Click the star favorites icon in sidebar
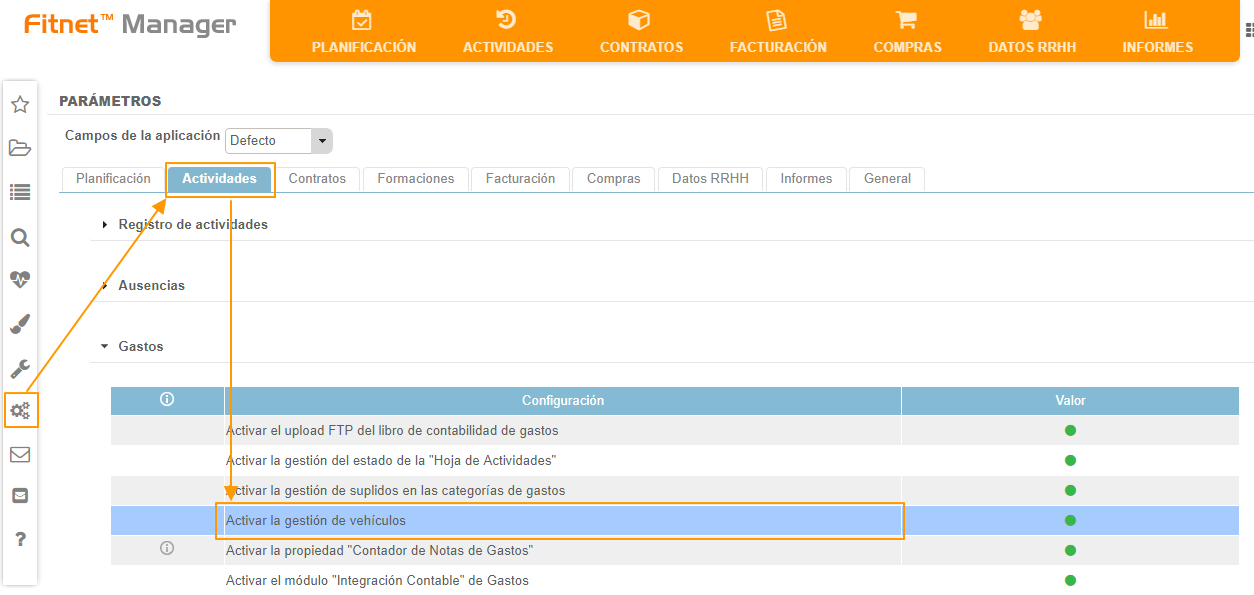The height and width of the screenshot is (595, 1254). [19, 105]
